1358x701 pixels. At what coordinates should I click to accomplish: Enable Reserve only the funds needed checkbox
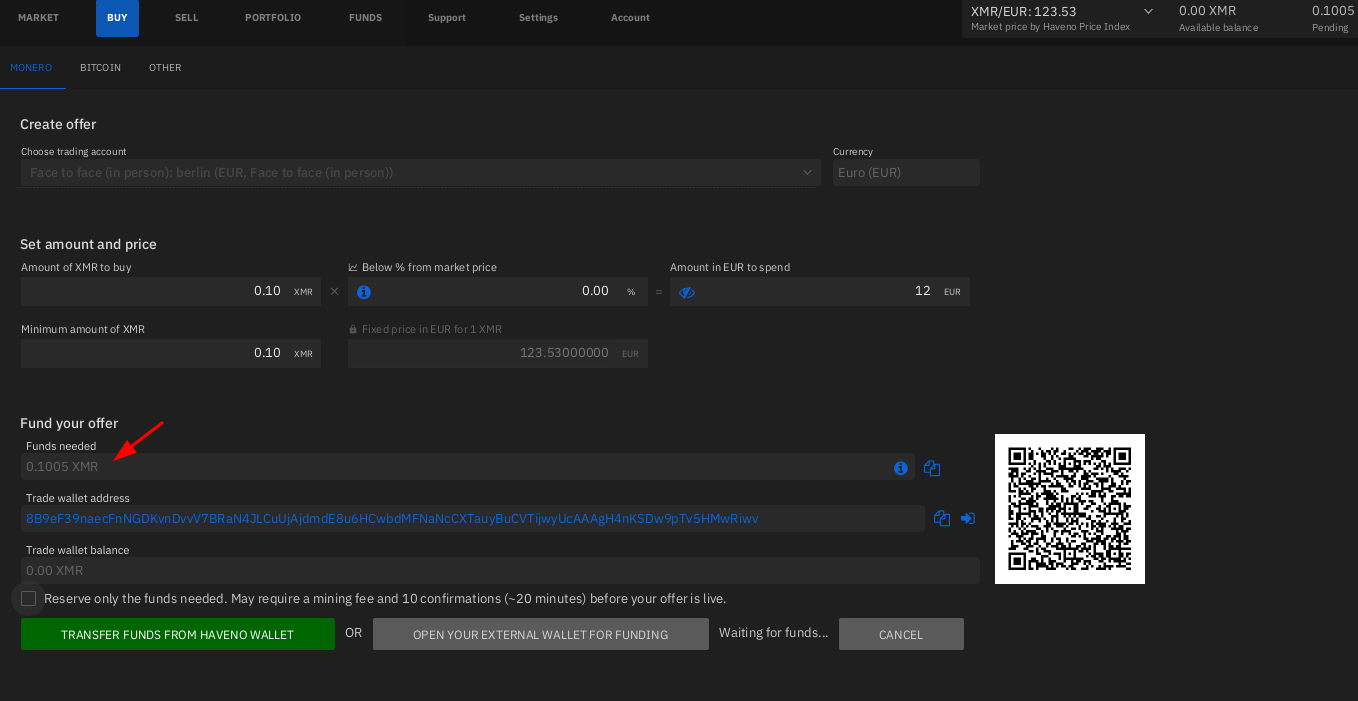tap(29, 599)
